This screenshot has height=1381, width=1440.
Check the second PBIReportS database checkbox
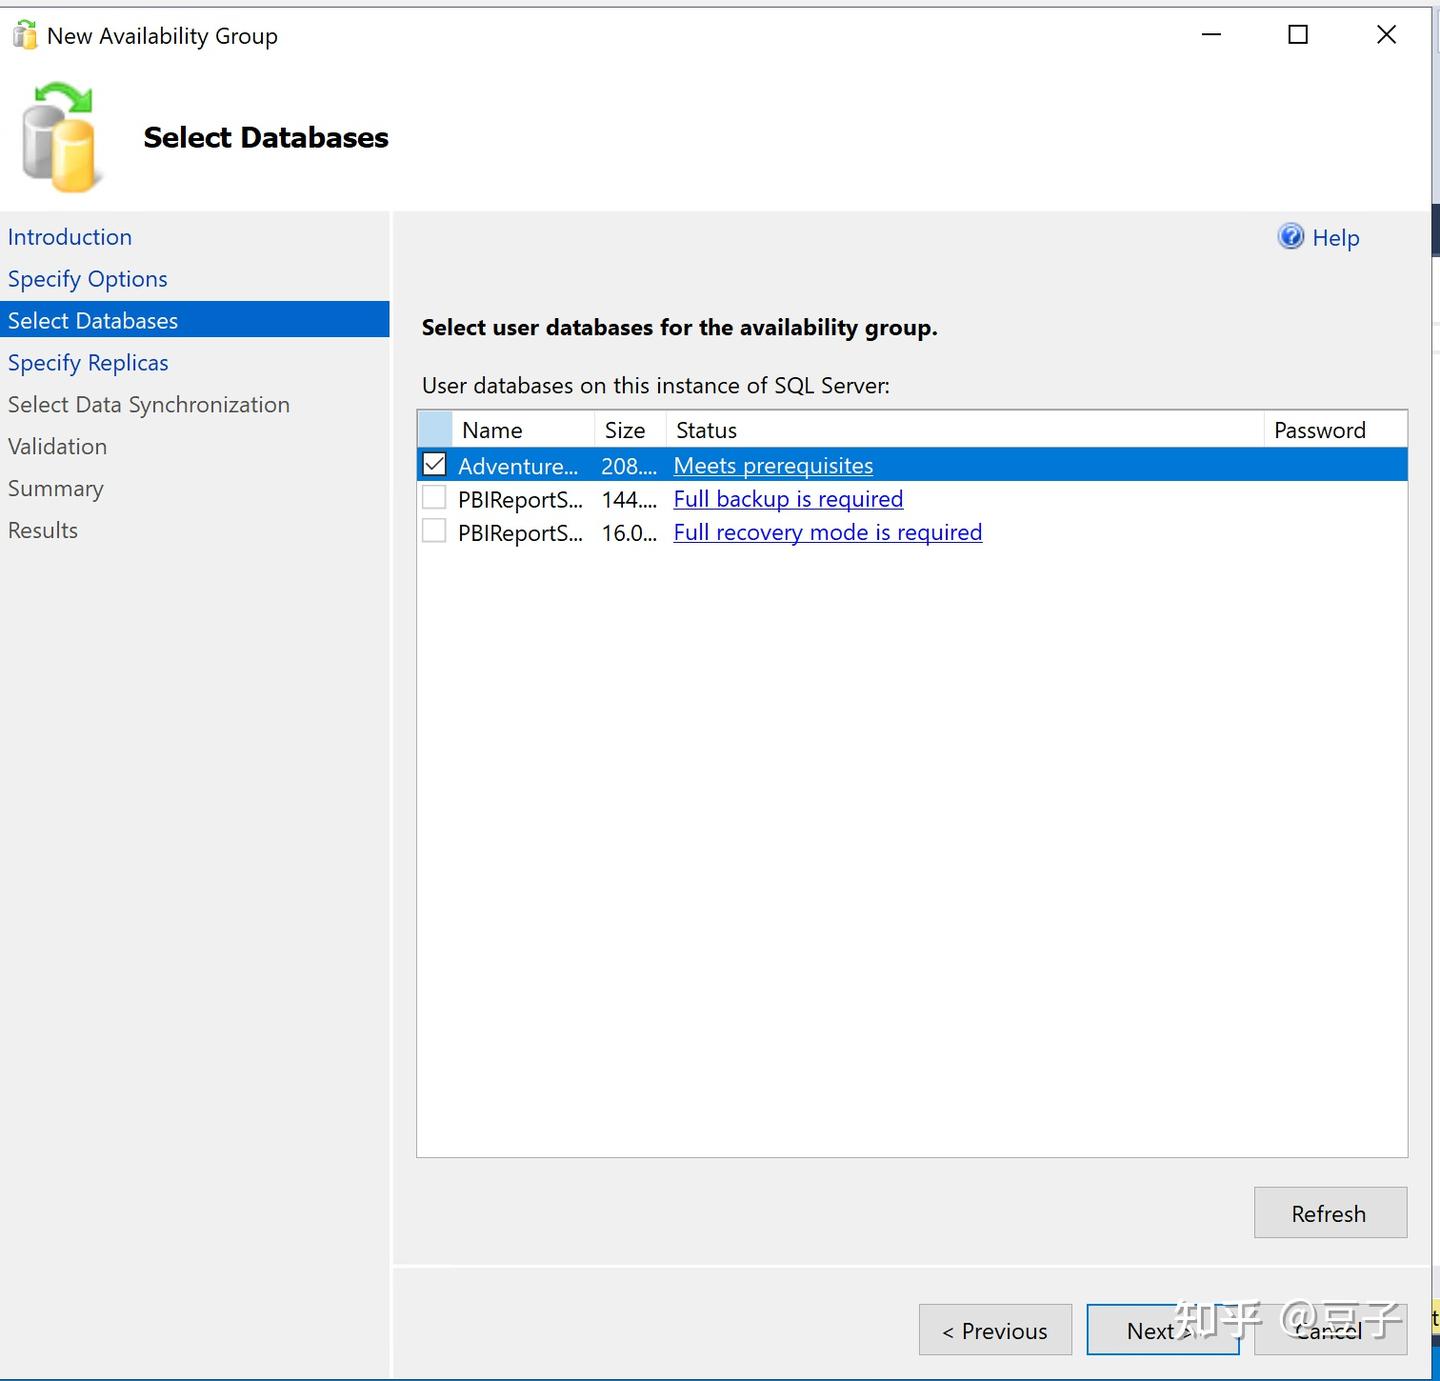434,531
